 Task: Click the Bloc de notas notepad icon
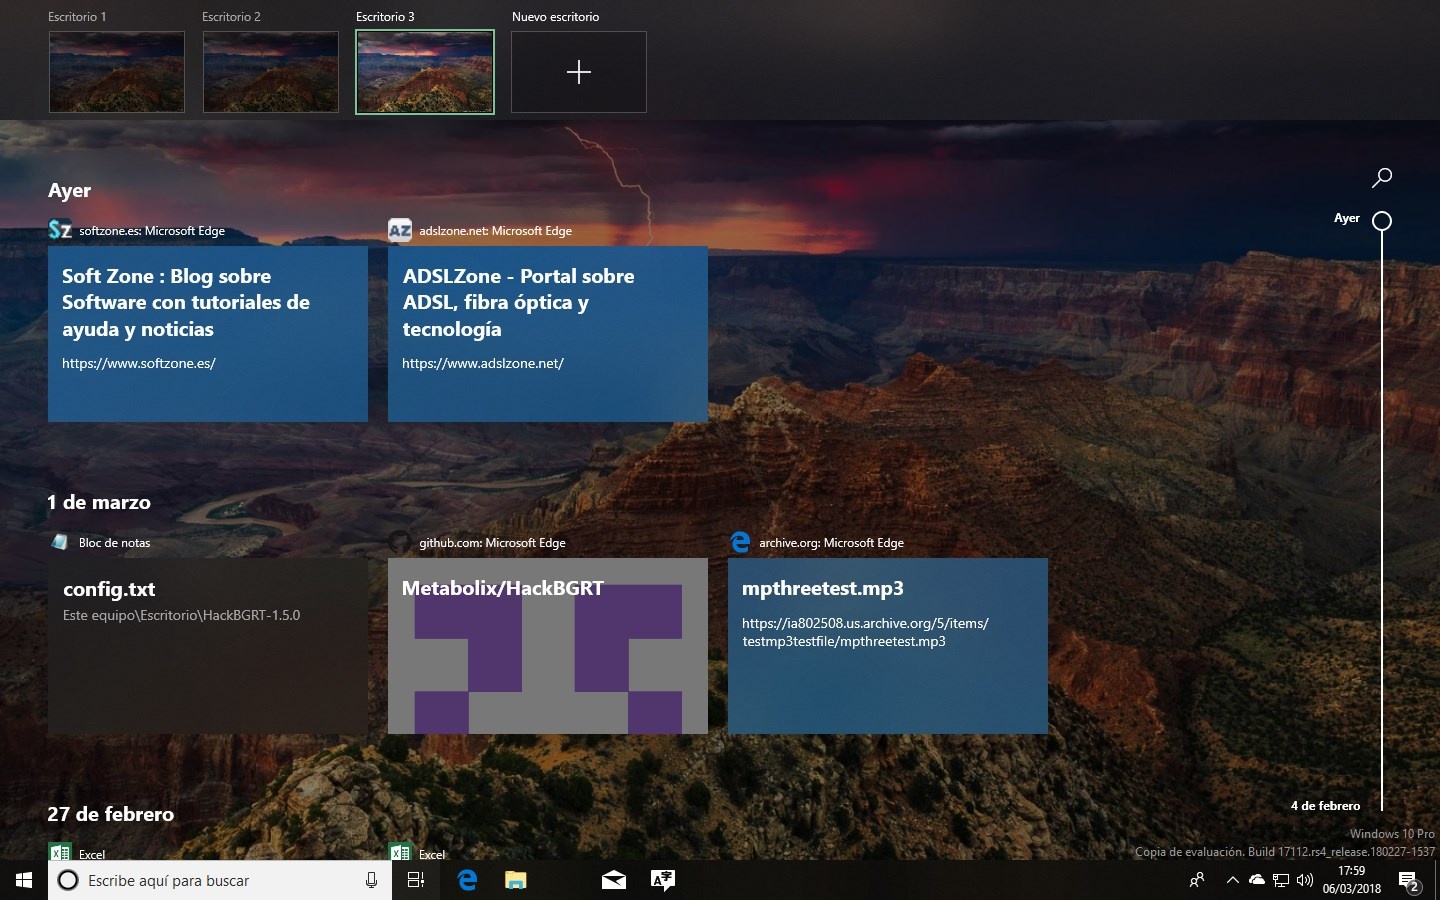(60, 542)
